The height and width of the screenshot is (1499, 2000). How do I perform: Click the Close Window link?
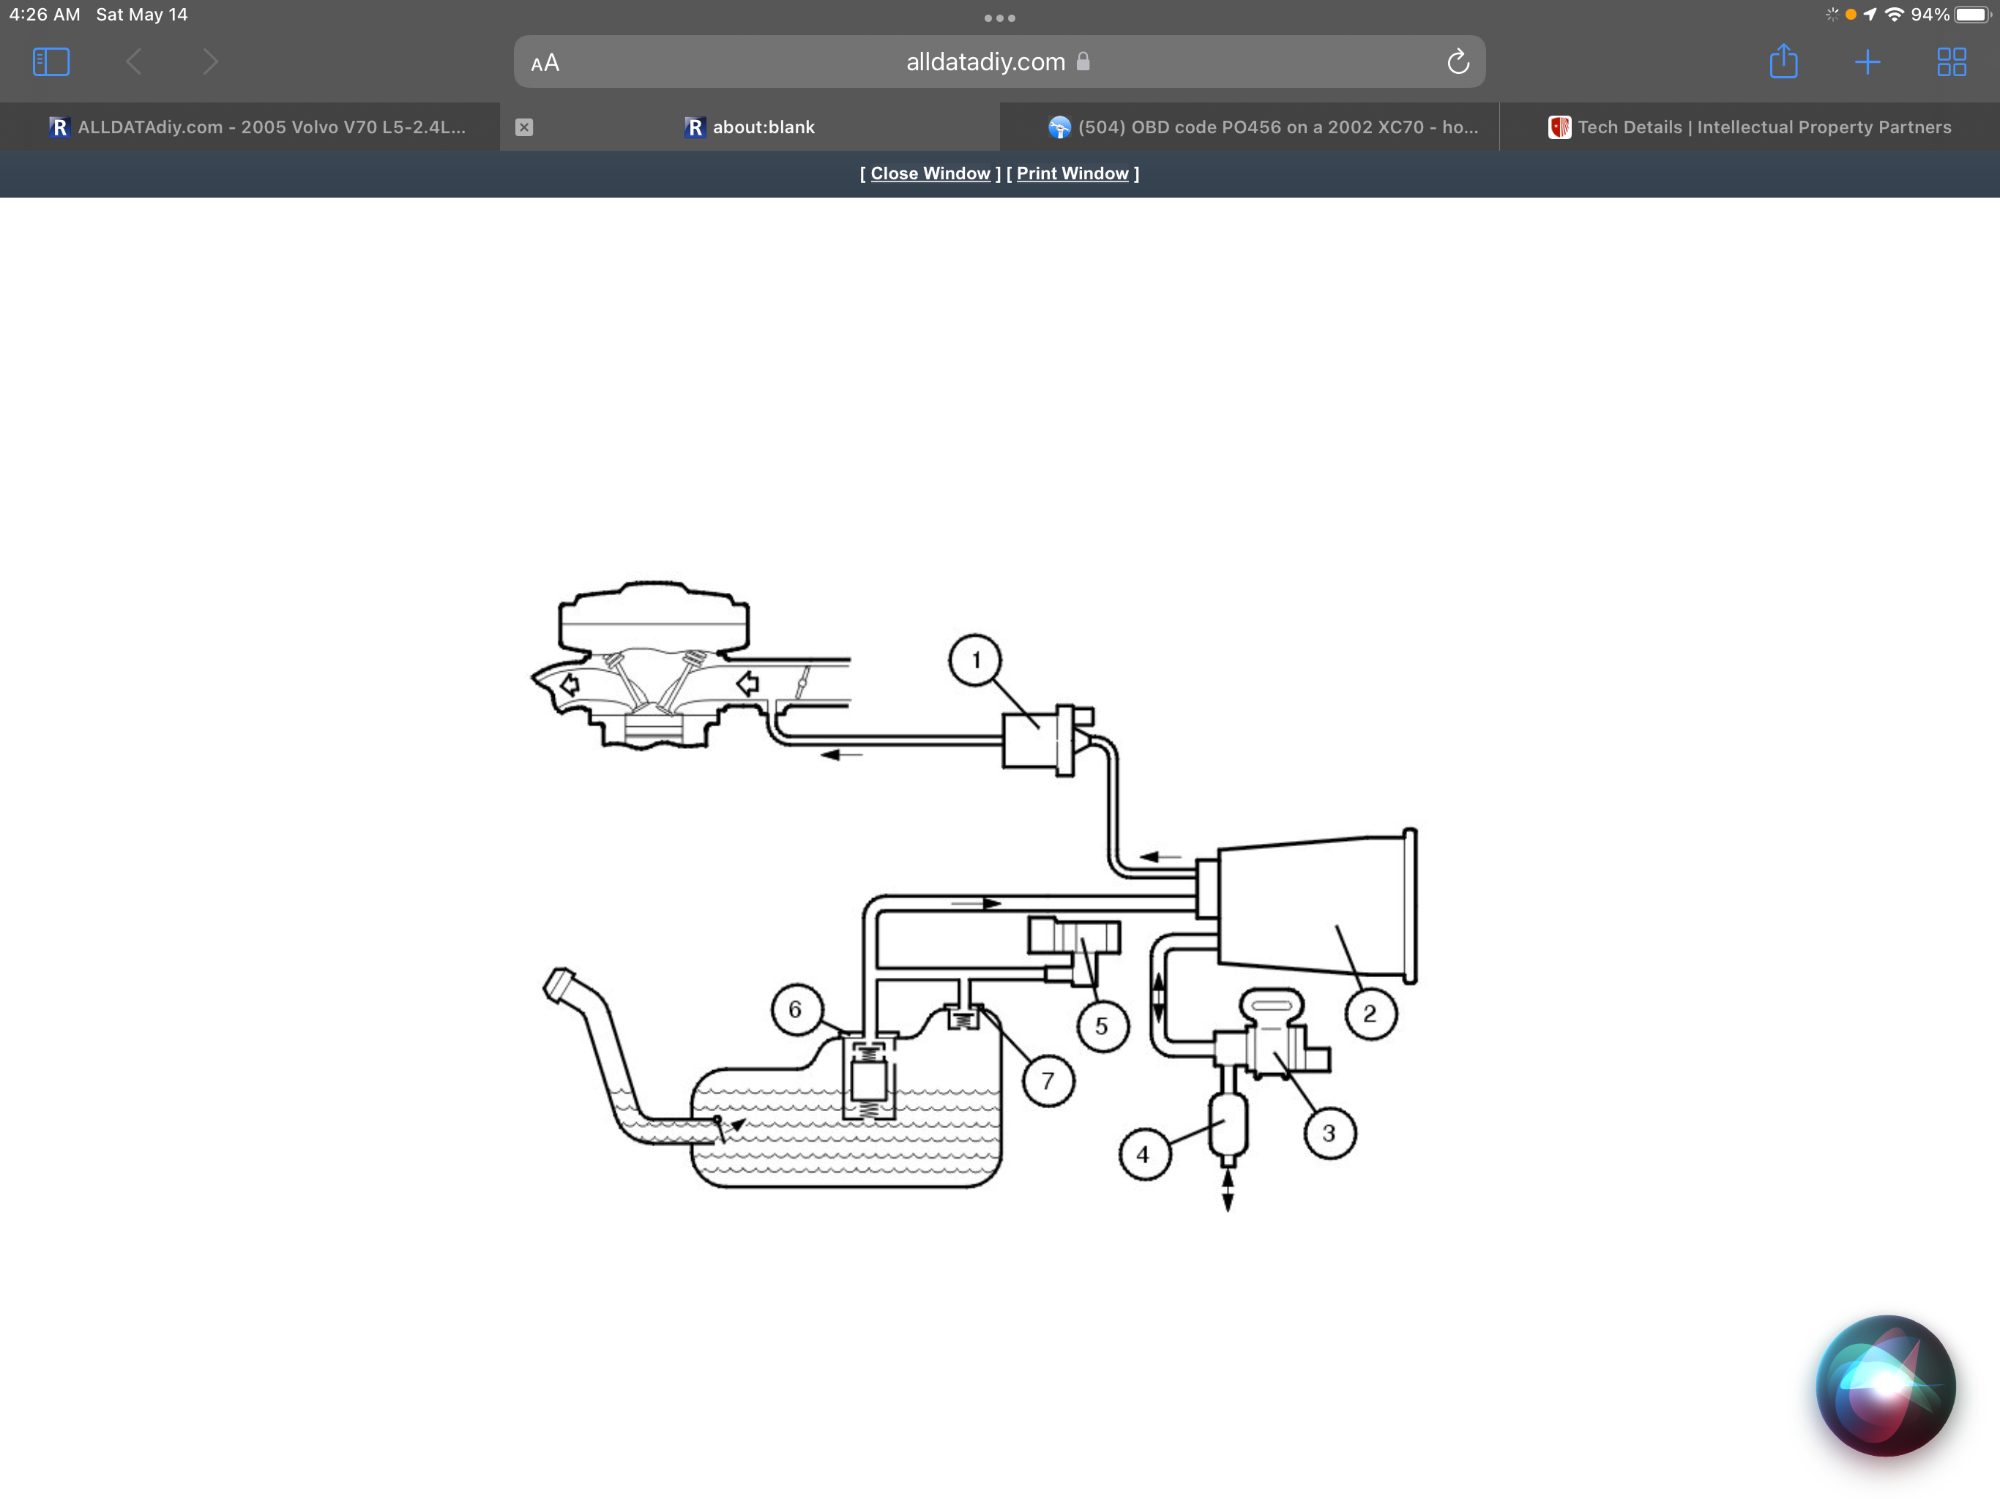(930, 173)
